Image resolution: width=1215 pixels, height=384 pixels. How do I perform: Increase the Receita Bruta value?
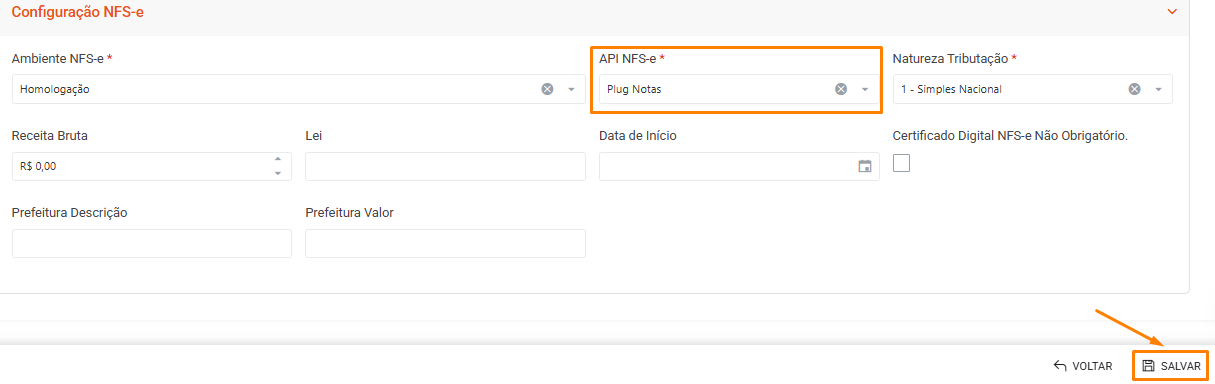277,160
